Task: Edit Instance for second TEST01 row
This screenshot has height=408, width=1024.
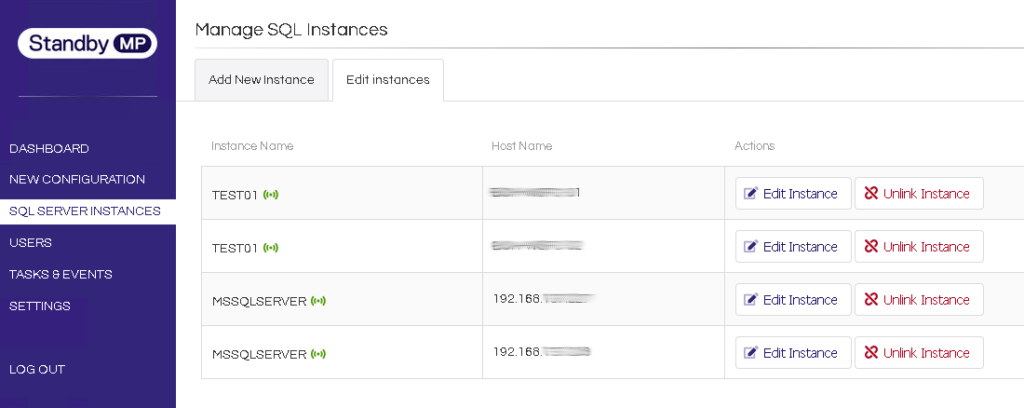Action: (x=793, y=247)
